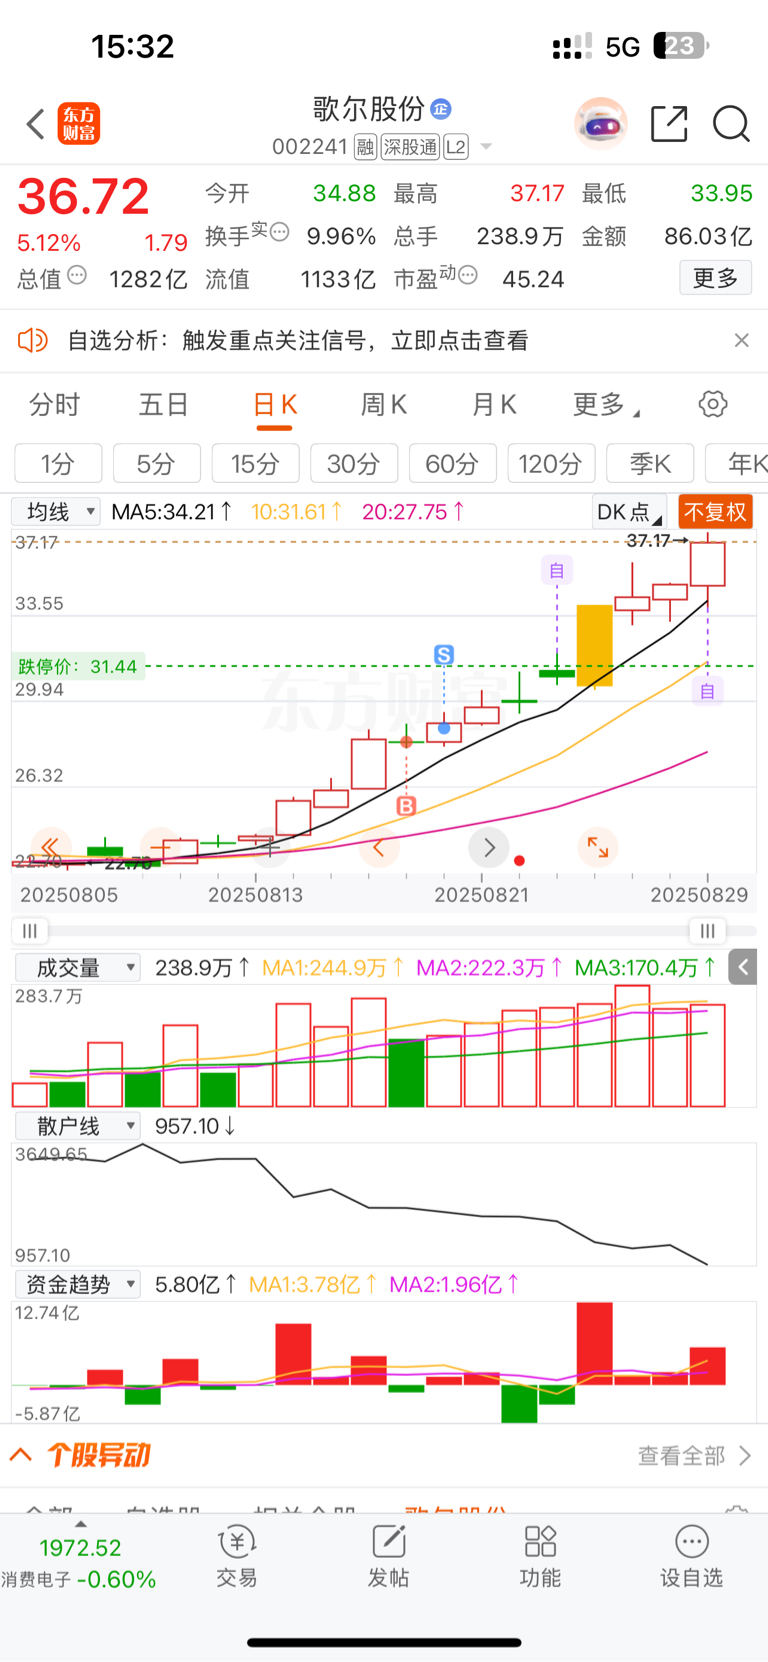The height and width of the screenshot is (1662, 768).
Task: Open the robot assistant avatar icon
Action: coord(600,124)
